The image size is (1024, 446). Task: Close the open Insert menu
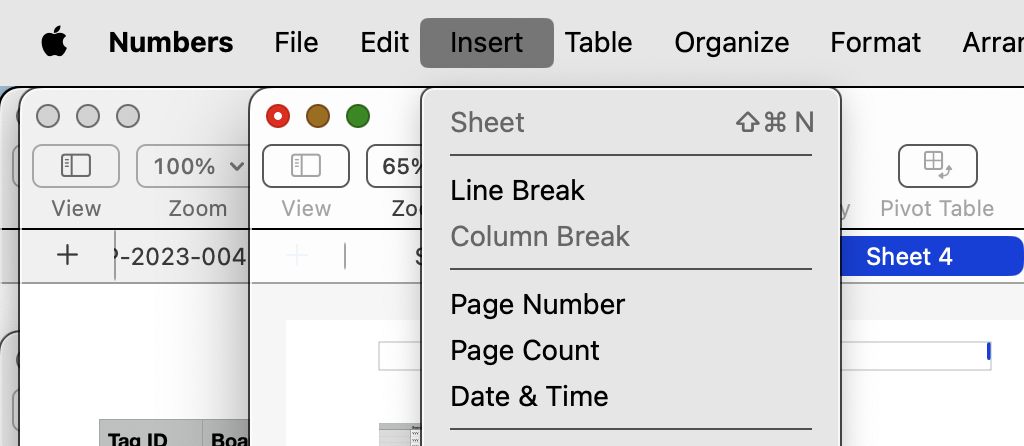point(487,43)
